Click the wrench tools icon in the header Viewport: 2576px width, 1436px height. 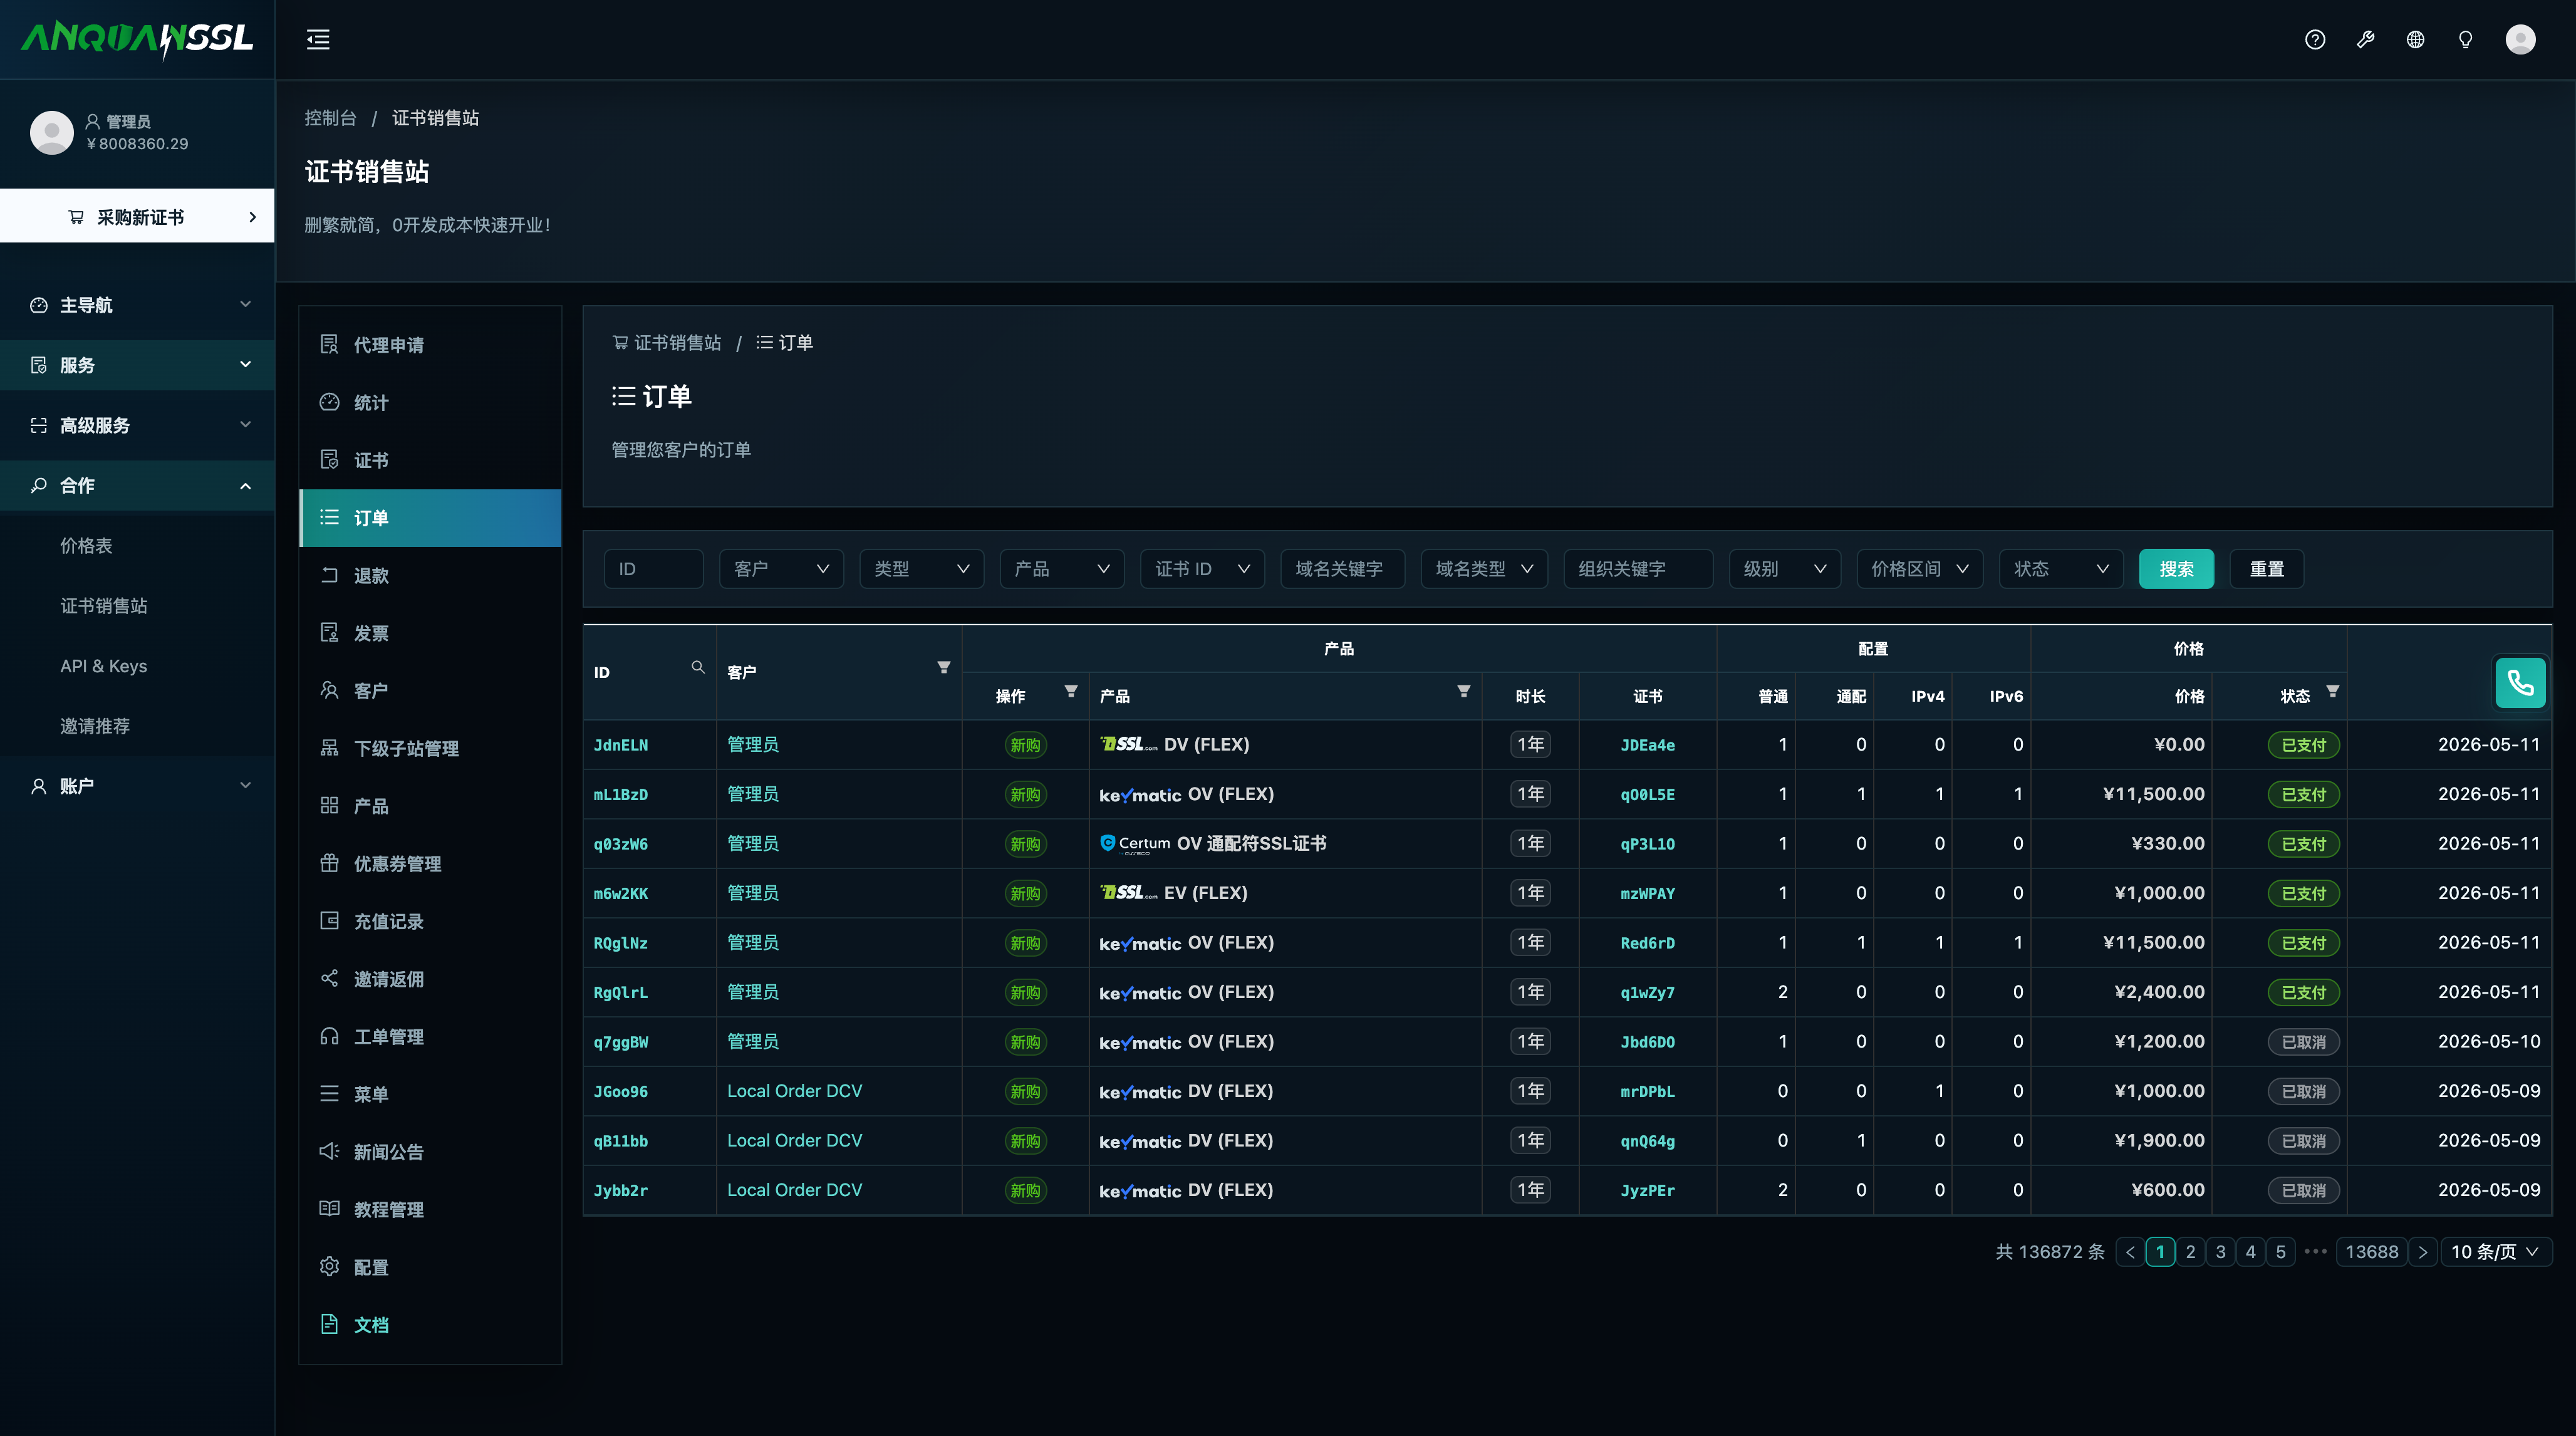(x=2365, y=40)
